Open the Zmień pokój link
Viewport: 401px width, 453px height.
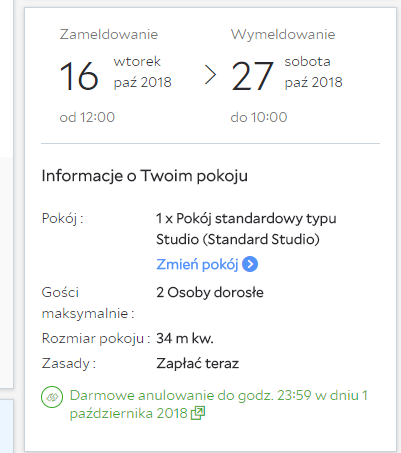[197, 264]
